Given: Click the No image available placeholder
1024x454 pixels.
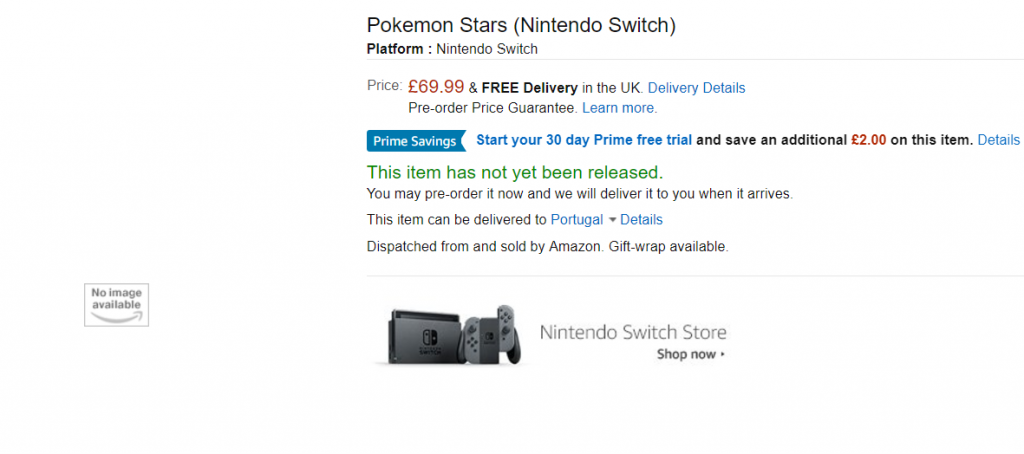Looking at the screenshot, I should 116,304.
